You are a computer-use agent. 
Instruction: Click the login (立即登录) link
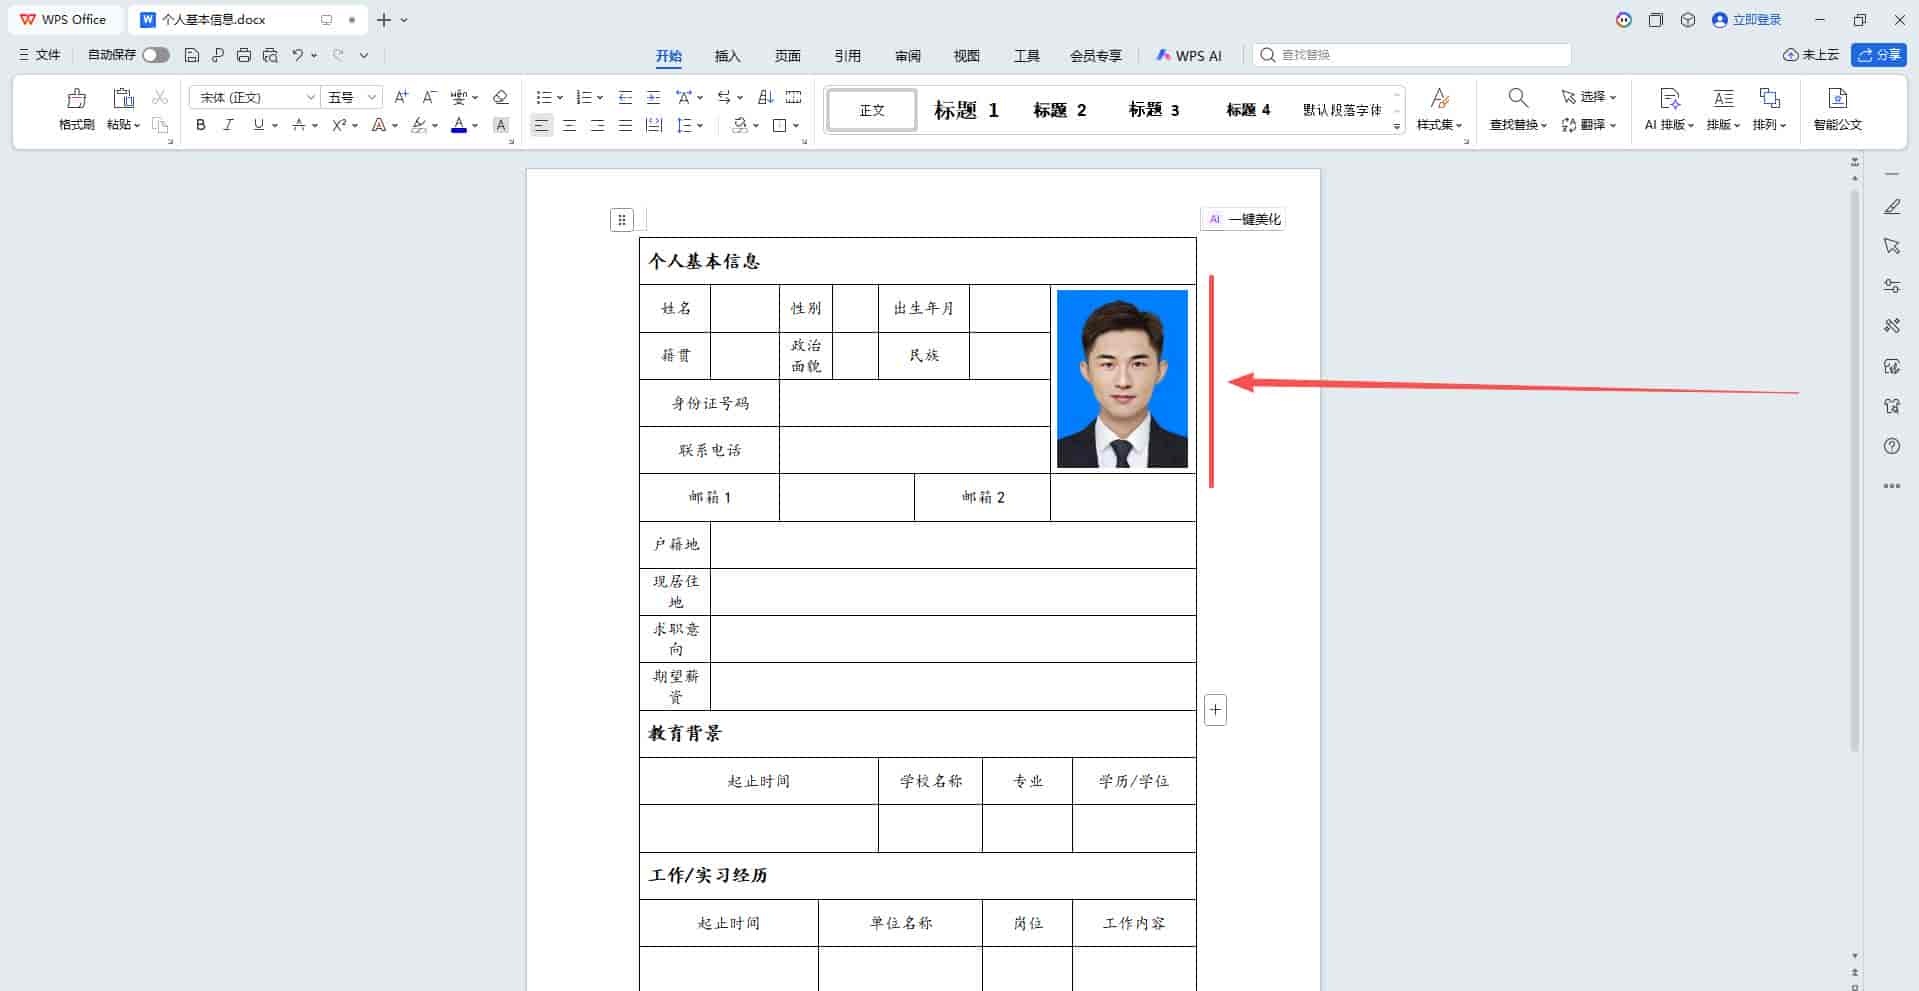[x=1747, y=19]
